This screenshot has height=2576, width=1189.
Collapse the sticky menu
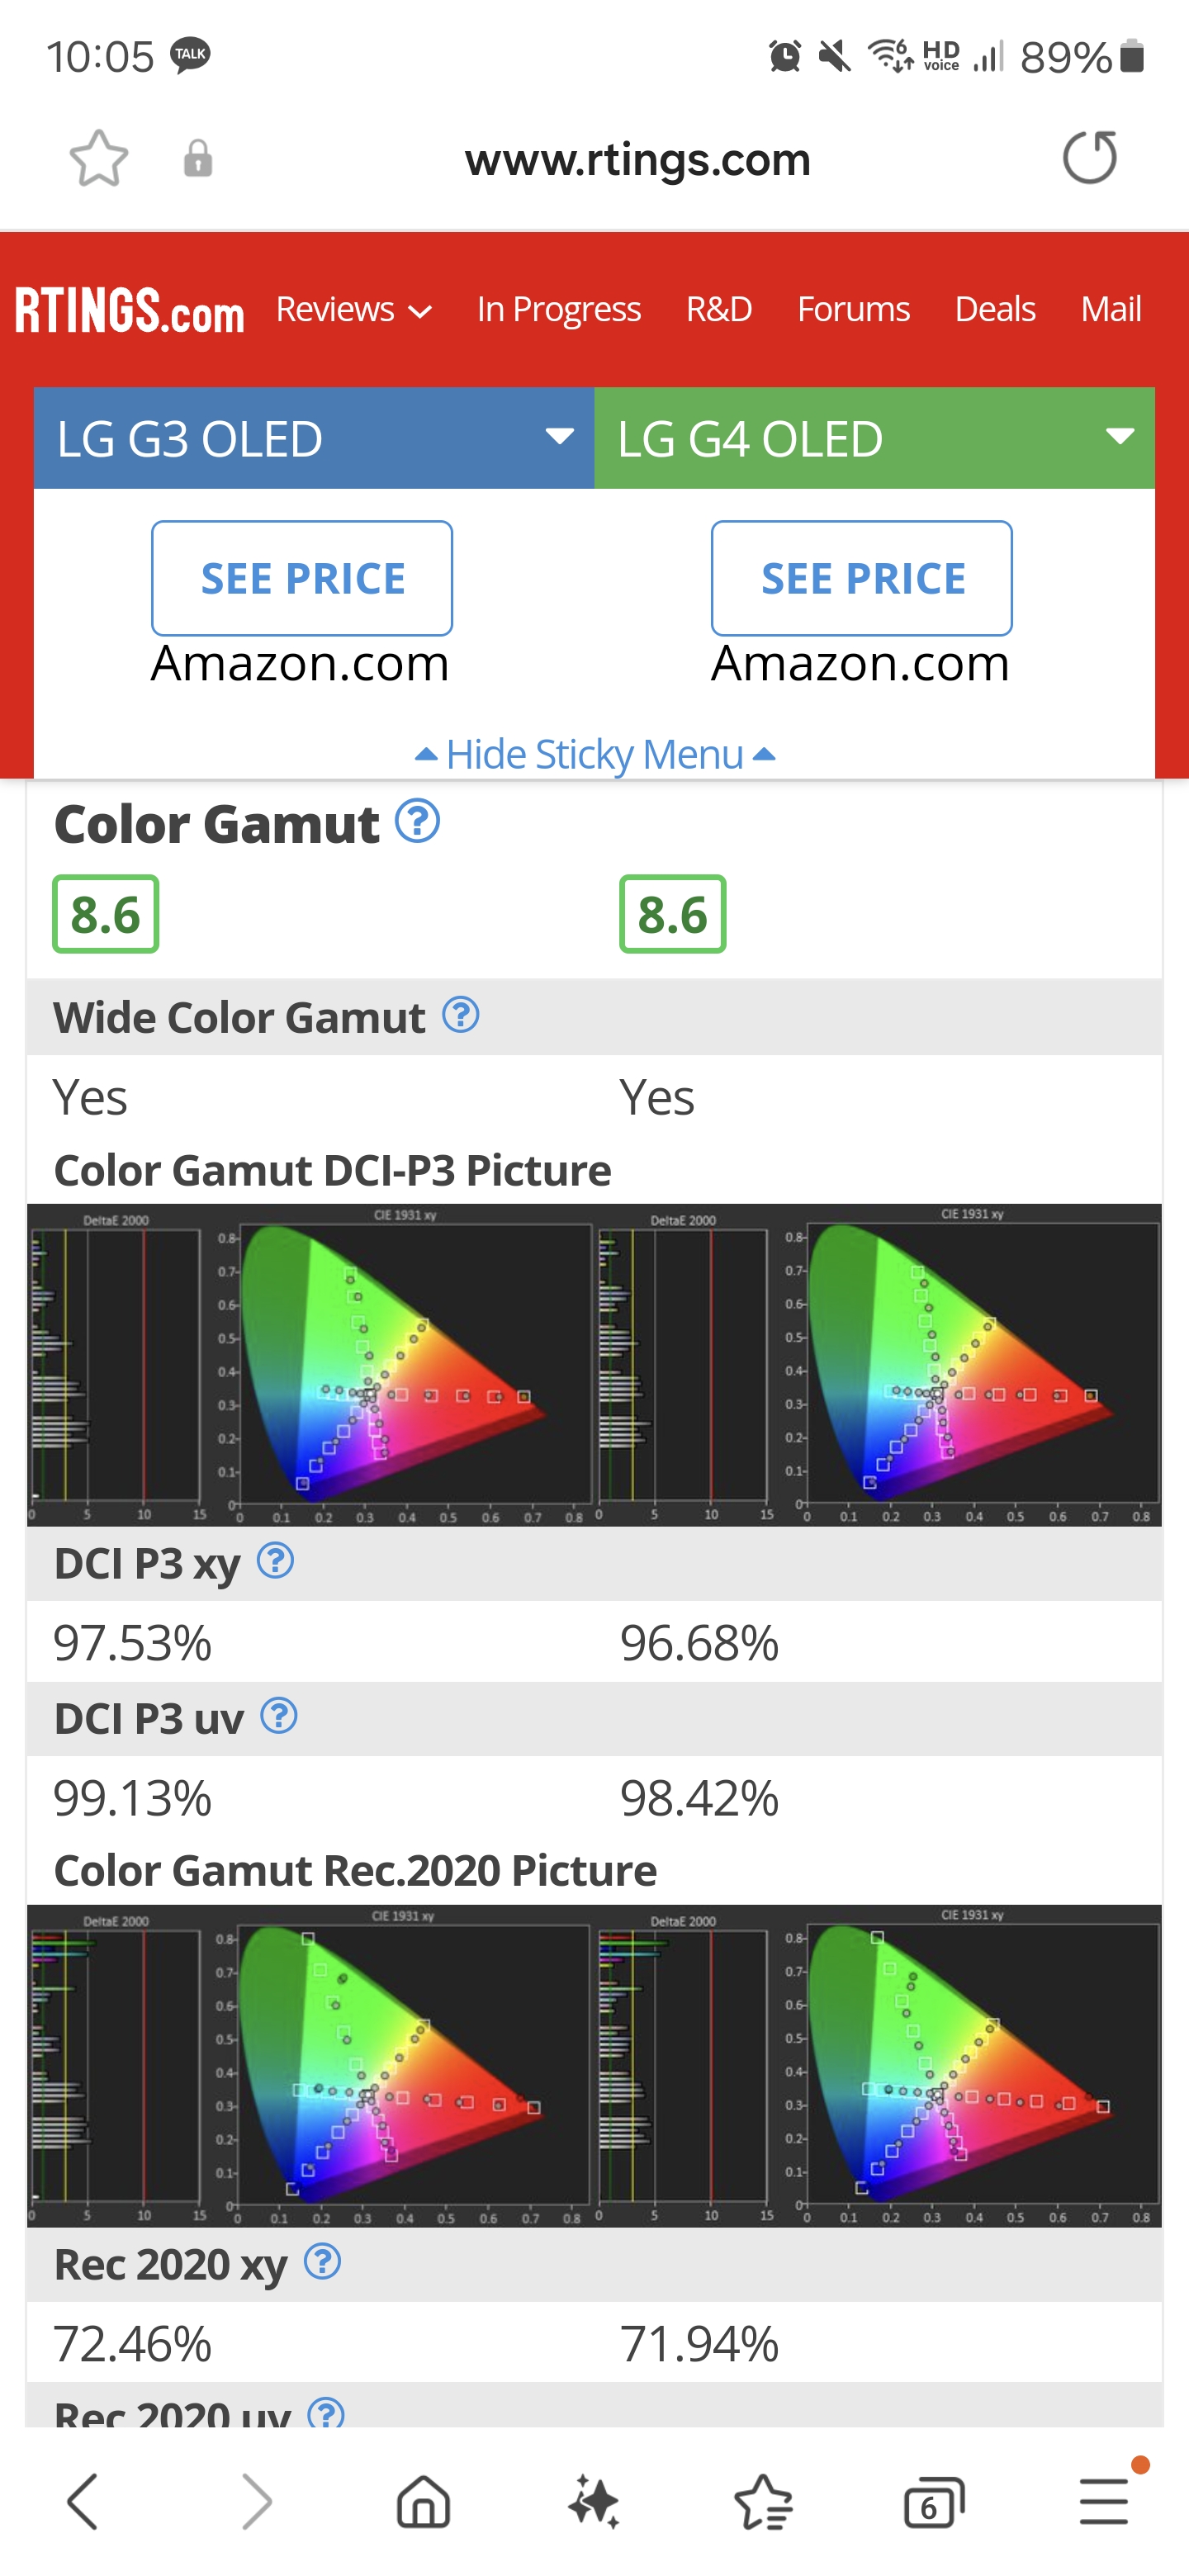click(x=595, y=754)
